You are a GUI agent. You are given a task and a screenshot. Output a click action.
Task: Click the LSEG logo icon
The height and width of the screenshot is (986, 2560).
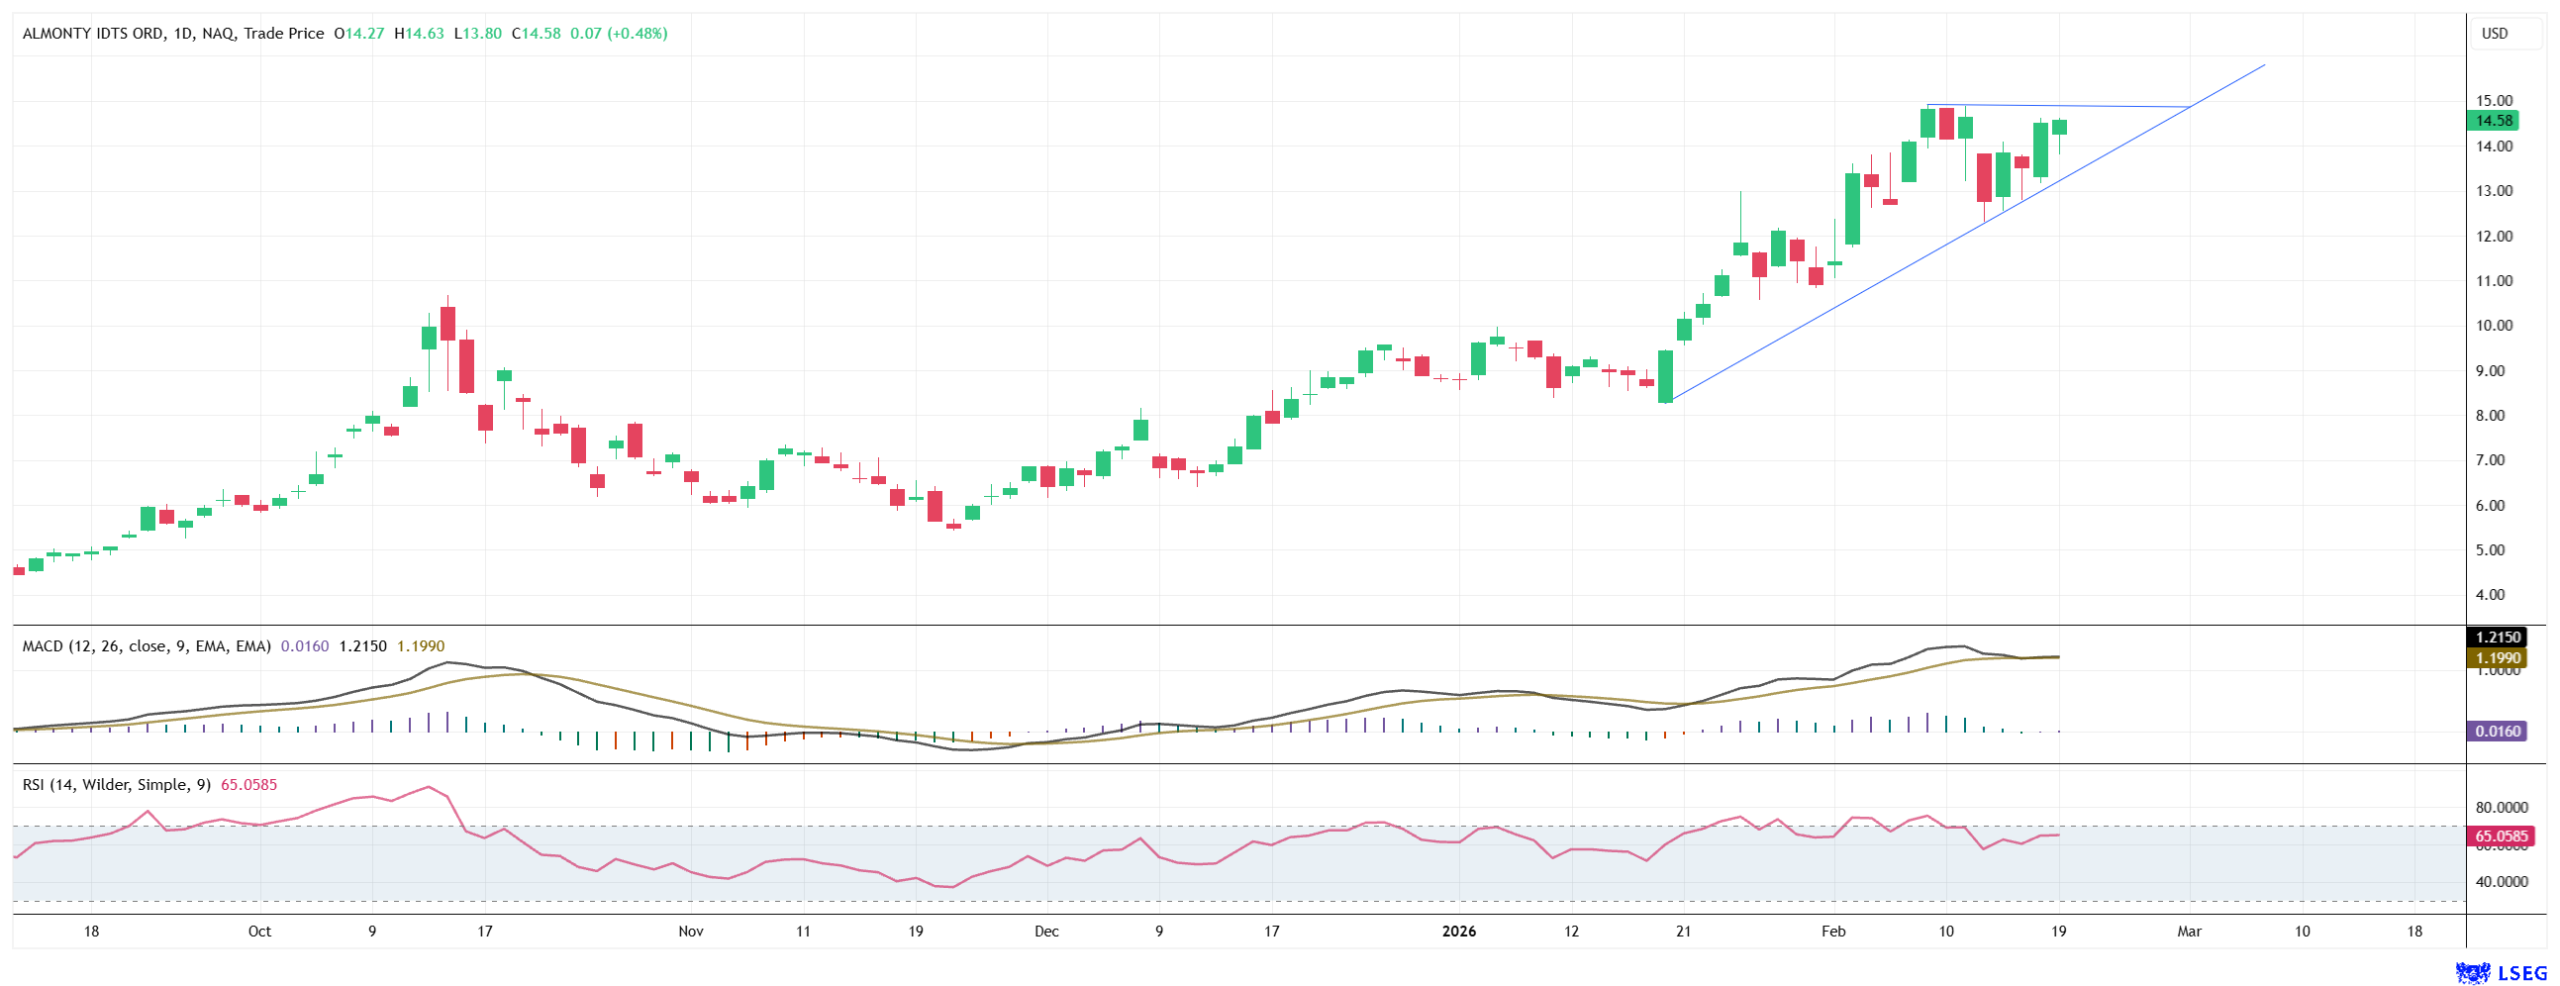(2471, 972)
